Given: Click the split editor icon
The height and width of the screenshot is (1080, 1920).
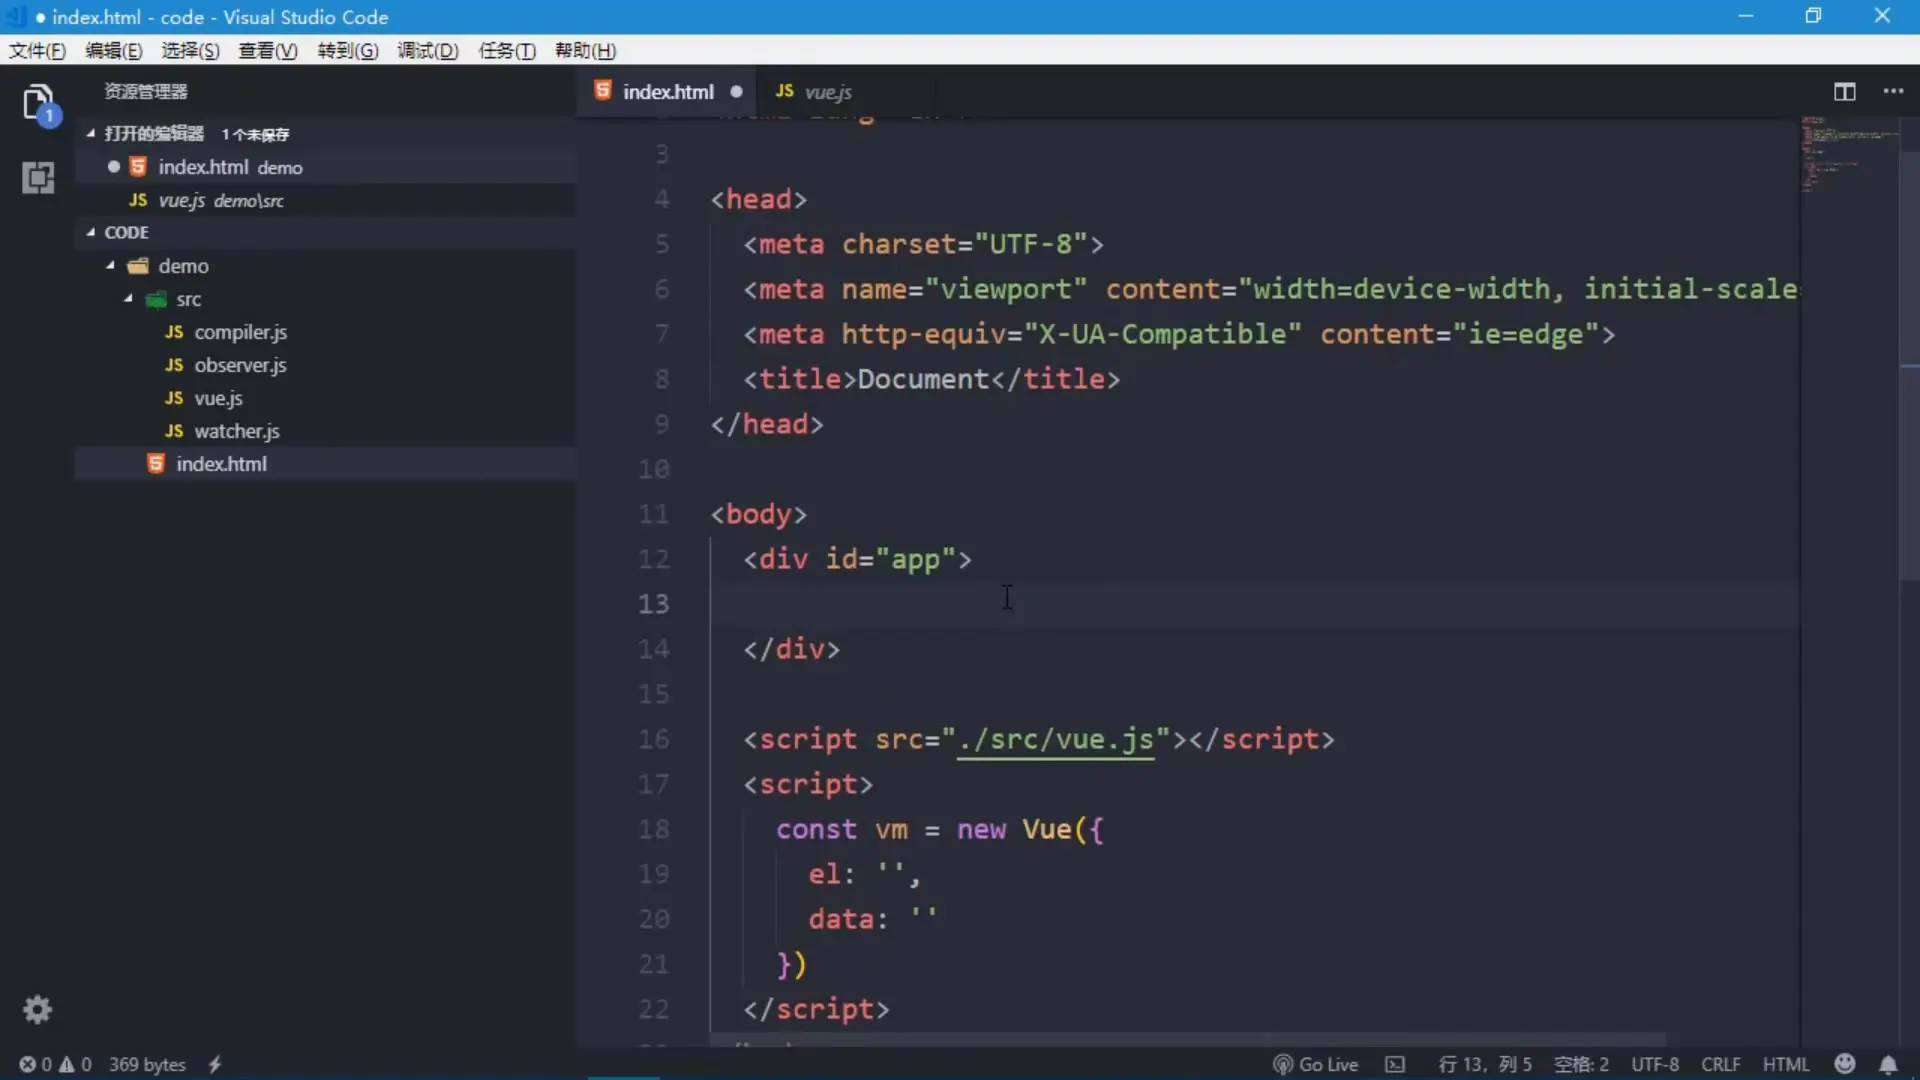Looking at the screenshot, I should point(1844,91).
